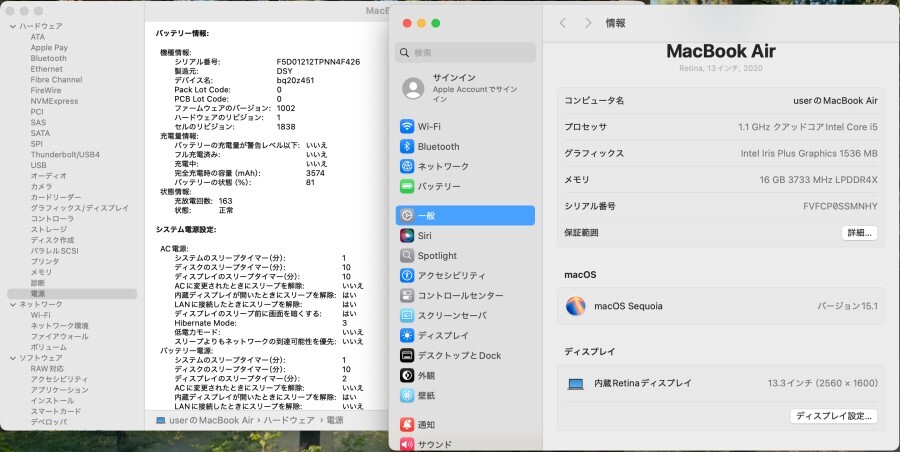The width and height of the screenshot is (900, 452).
Task: Click 16 GB 3733 MHz LPDDR4X memory value
Action: pos(818,180)
